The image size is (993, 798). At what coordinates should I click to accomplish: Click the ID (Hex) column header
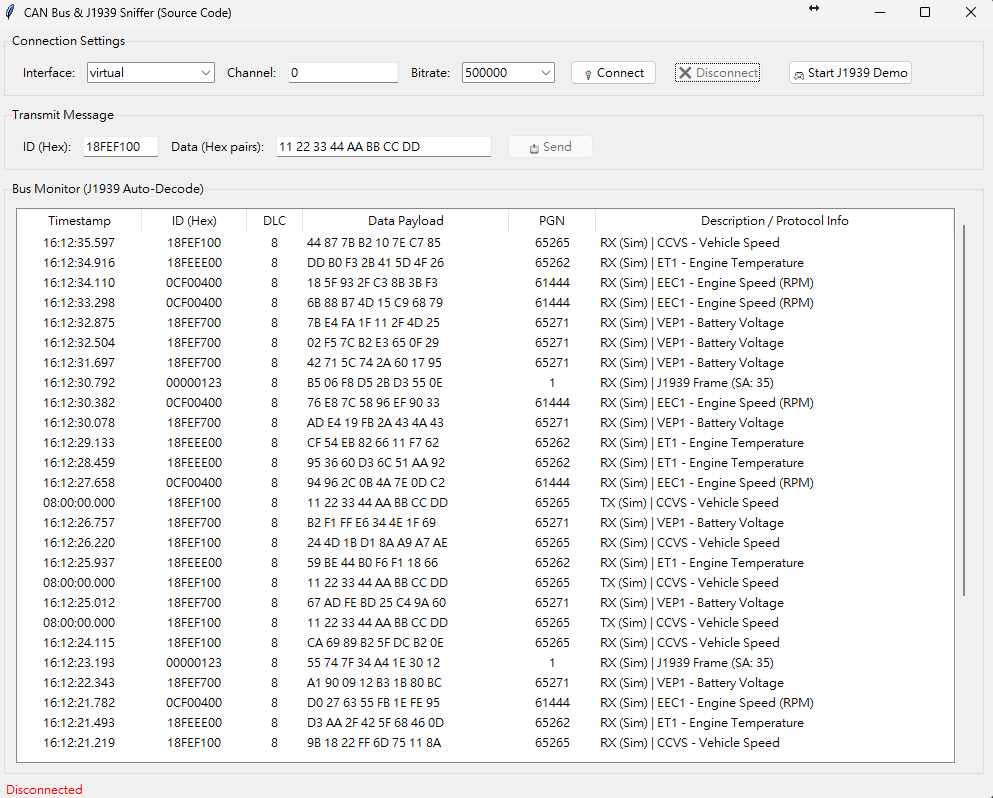194,221
